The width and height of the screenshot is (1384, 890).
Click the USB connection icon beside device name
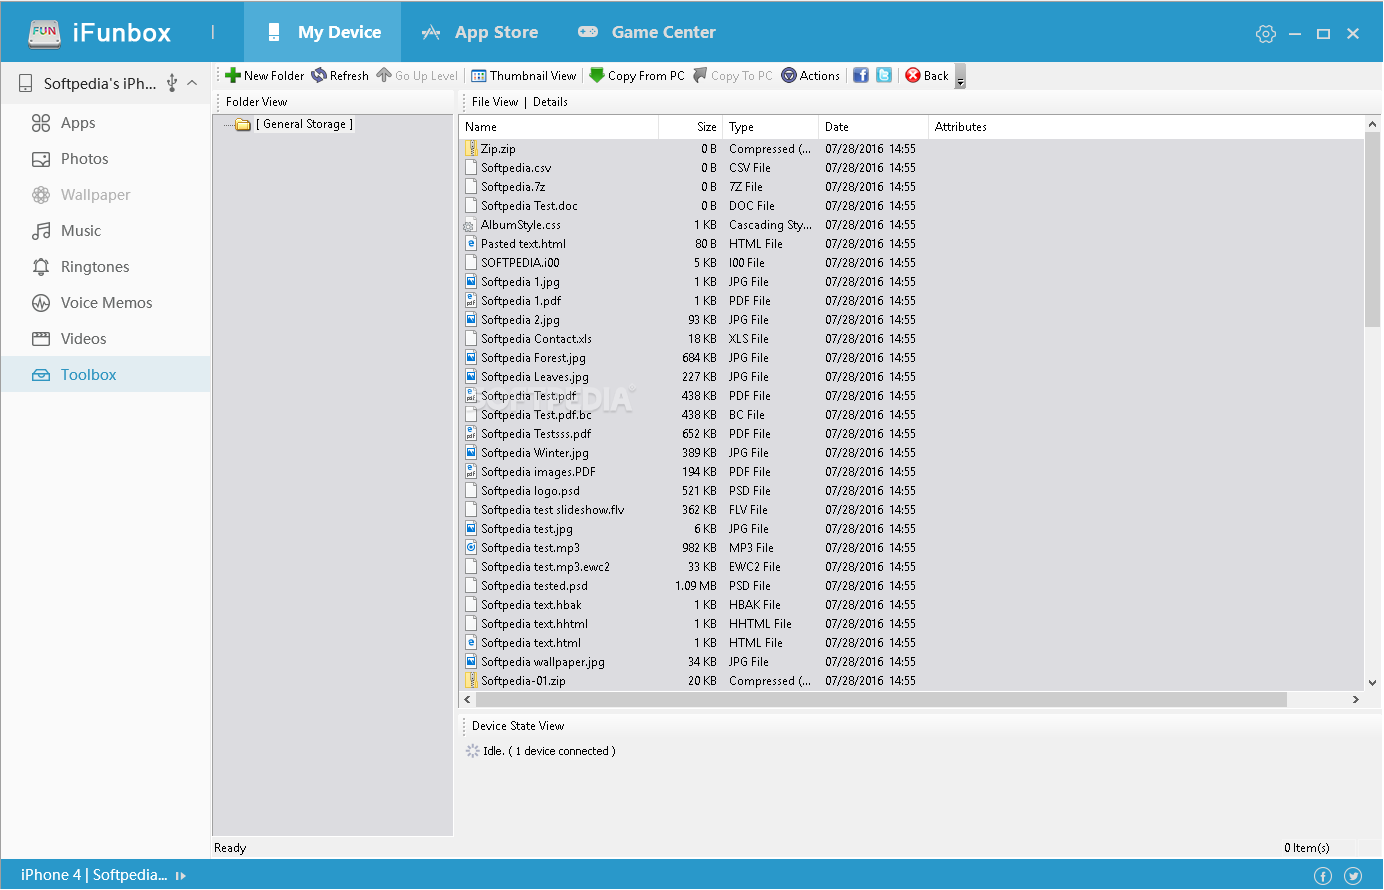click(x=172, y=83)
